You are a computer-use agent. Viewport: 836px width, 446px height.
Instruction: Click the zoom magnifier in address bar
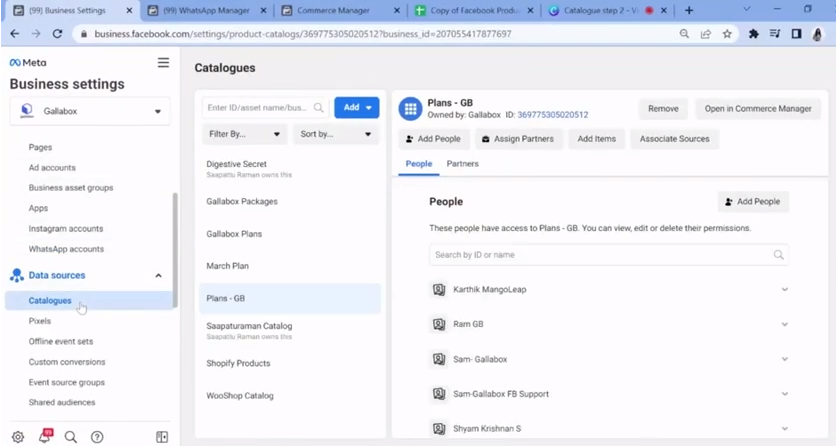684,34
